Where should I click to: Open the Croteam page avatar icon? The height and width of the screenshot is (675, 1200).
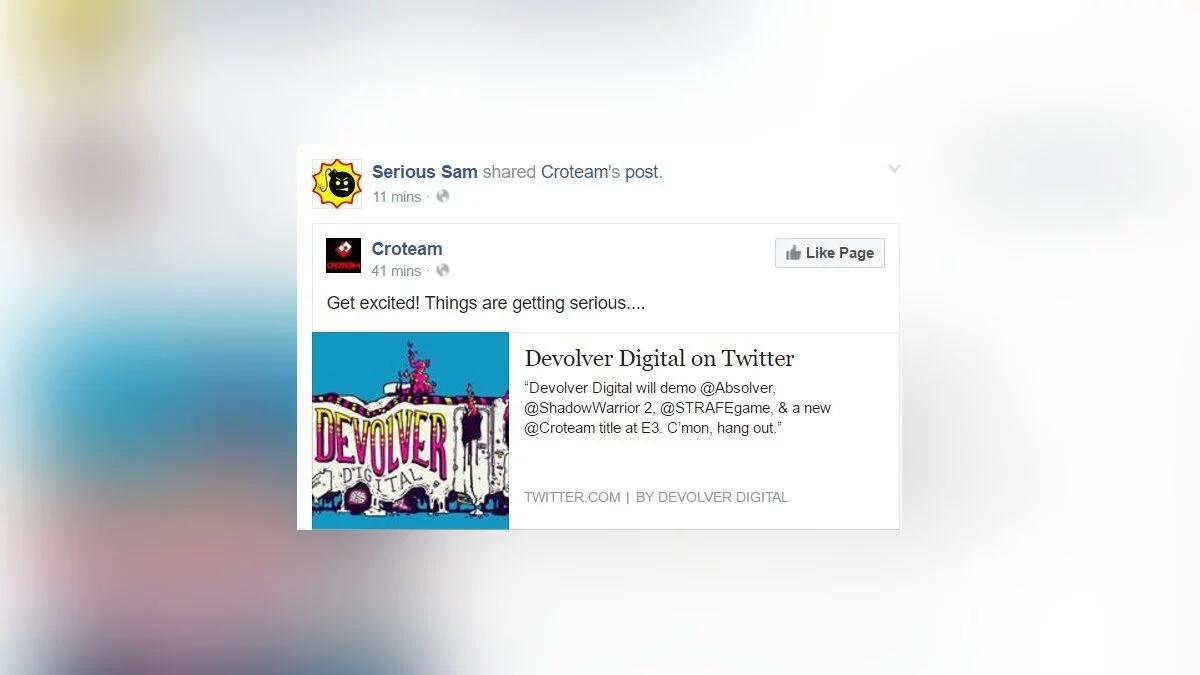(344, 256)
